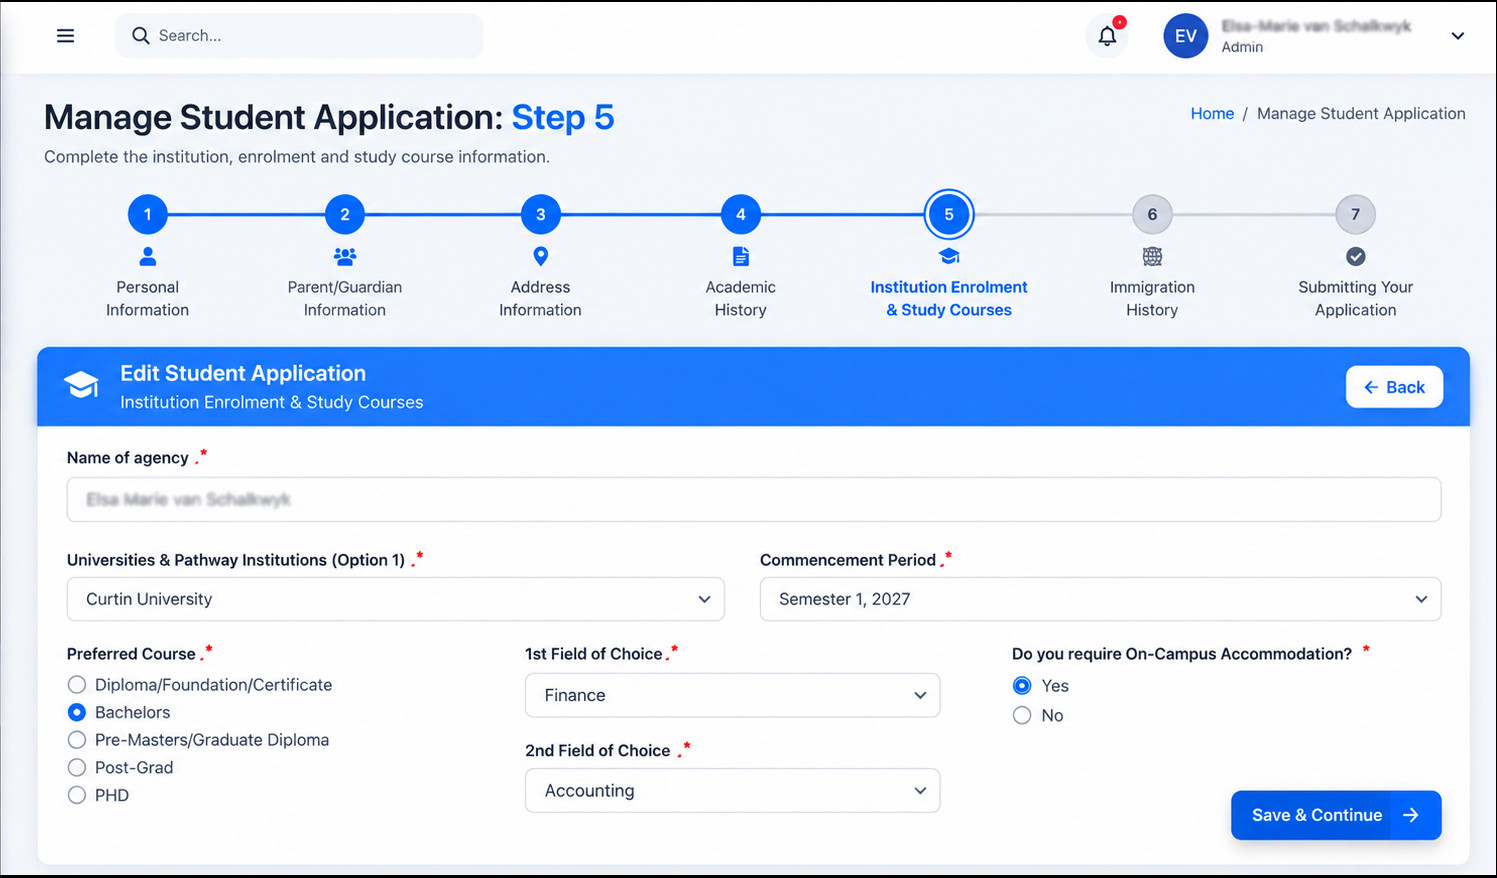Select Post-Grad preferred course
The image size is (1497, 878).
(x=77, y=768)
